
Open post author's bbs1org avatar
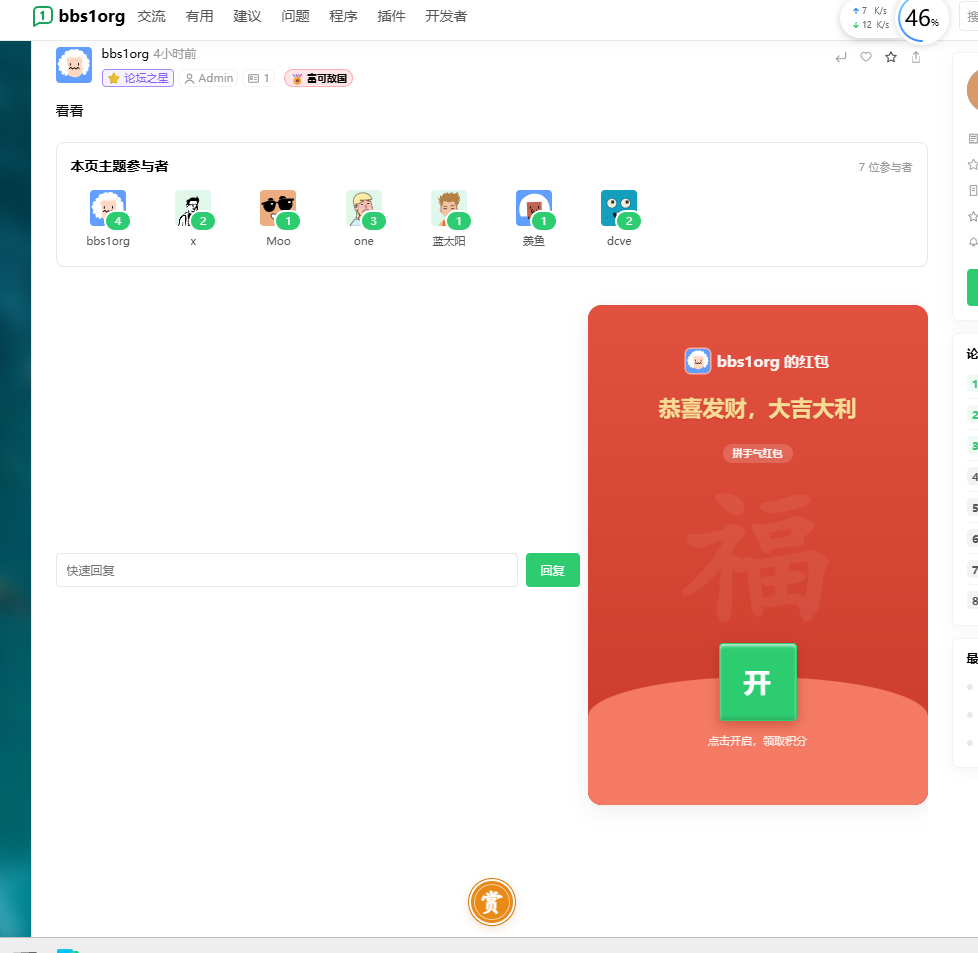pos(74,65)
